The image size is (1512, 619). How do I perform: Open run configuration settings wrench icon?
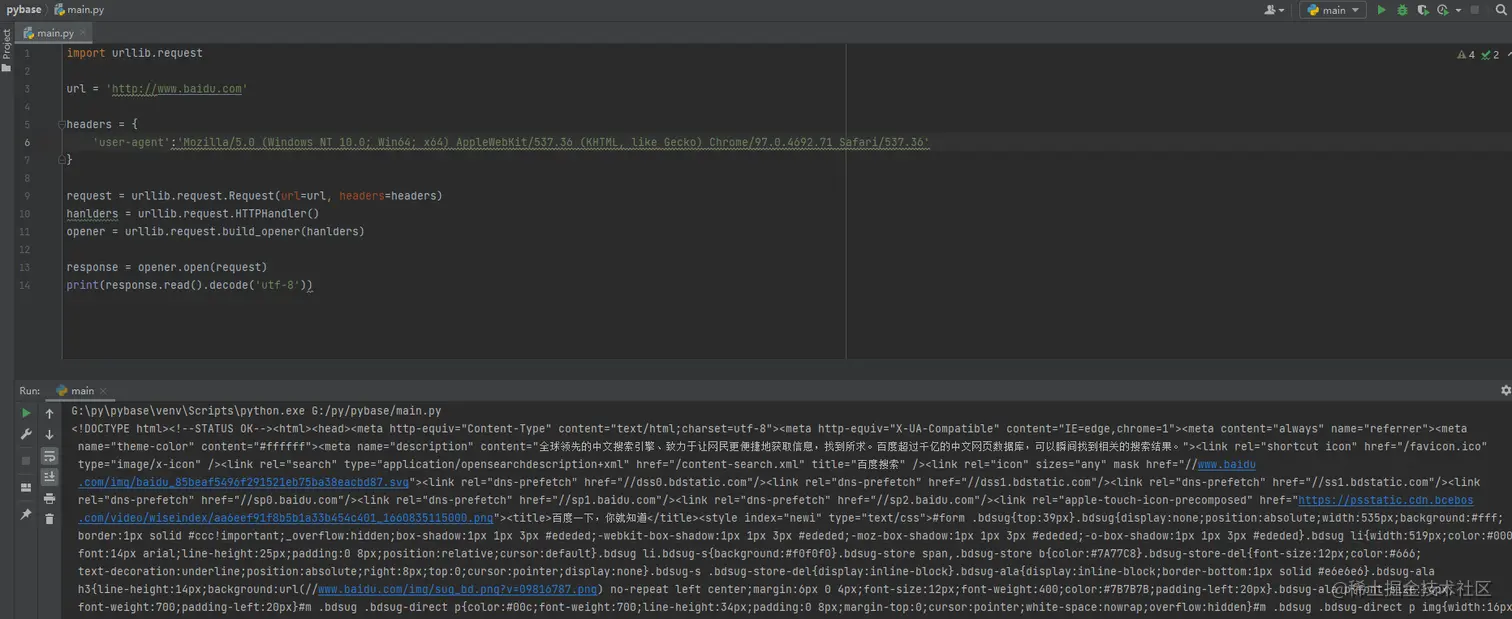coord(26,434)
